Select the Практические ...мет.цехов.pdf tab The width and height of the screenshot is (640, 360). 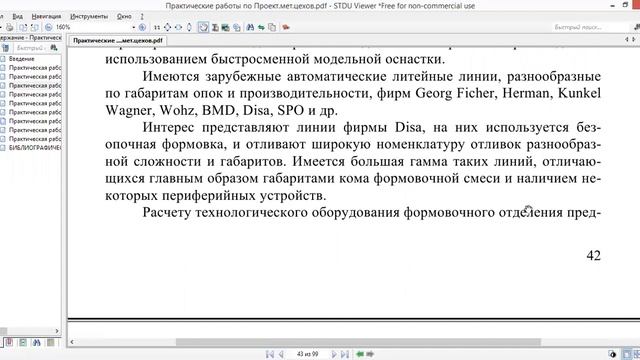(x=118, y=40)
